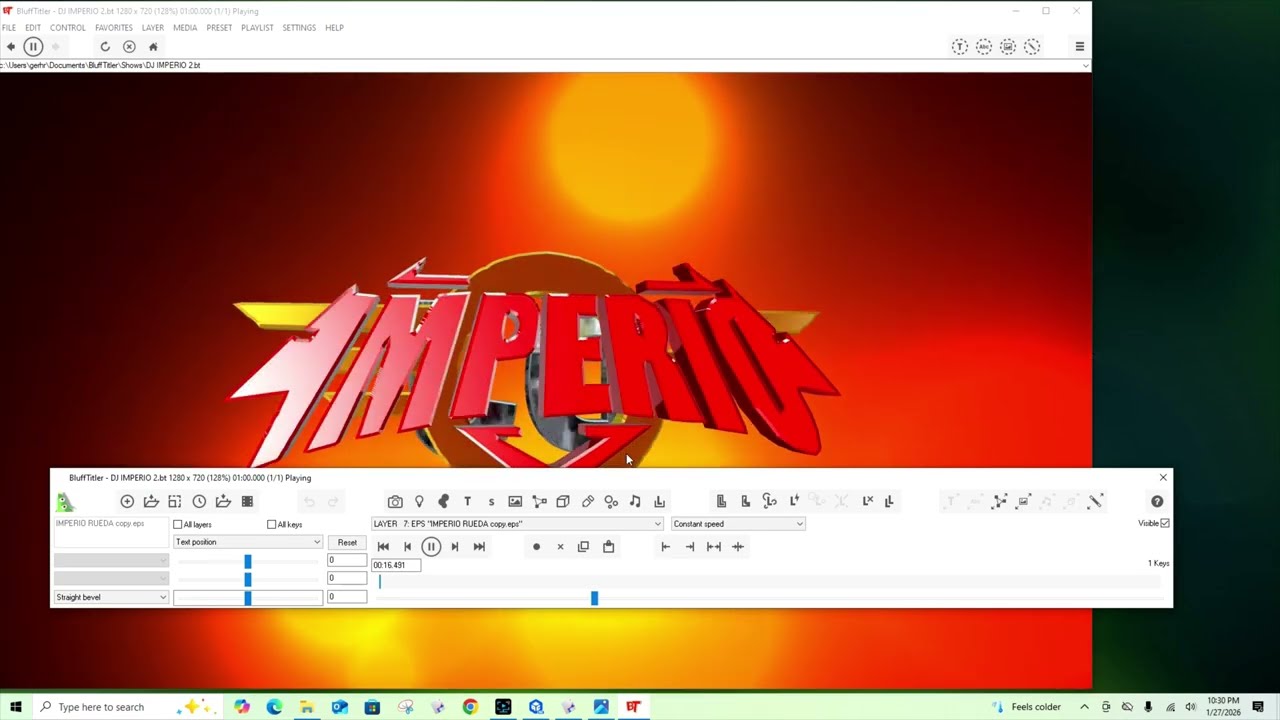1280x720 pixels.
Task: Click the delete layer L-x icon
Action: (867, 501)
